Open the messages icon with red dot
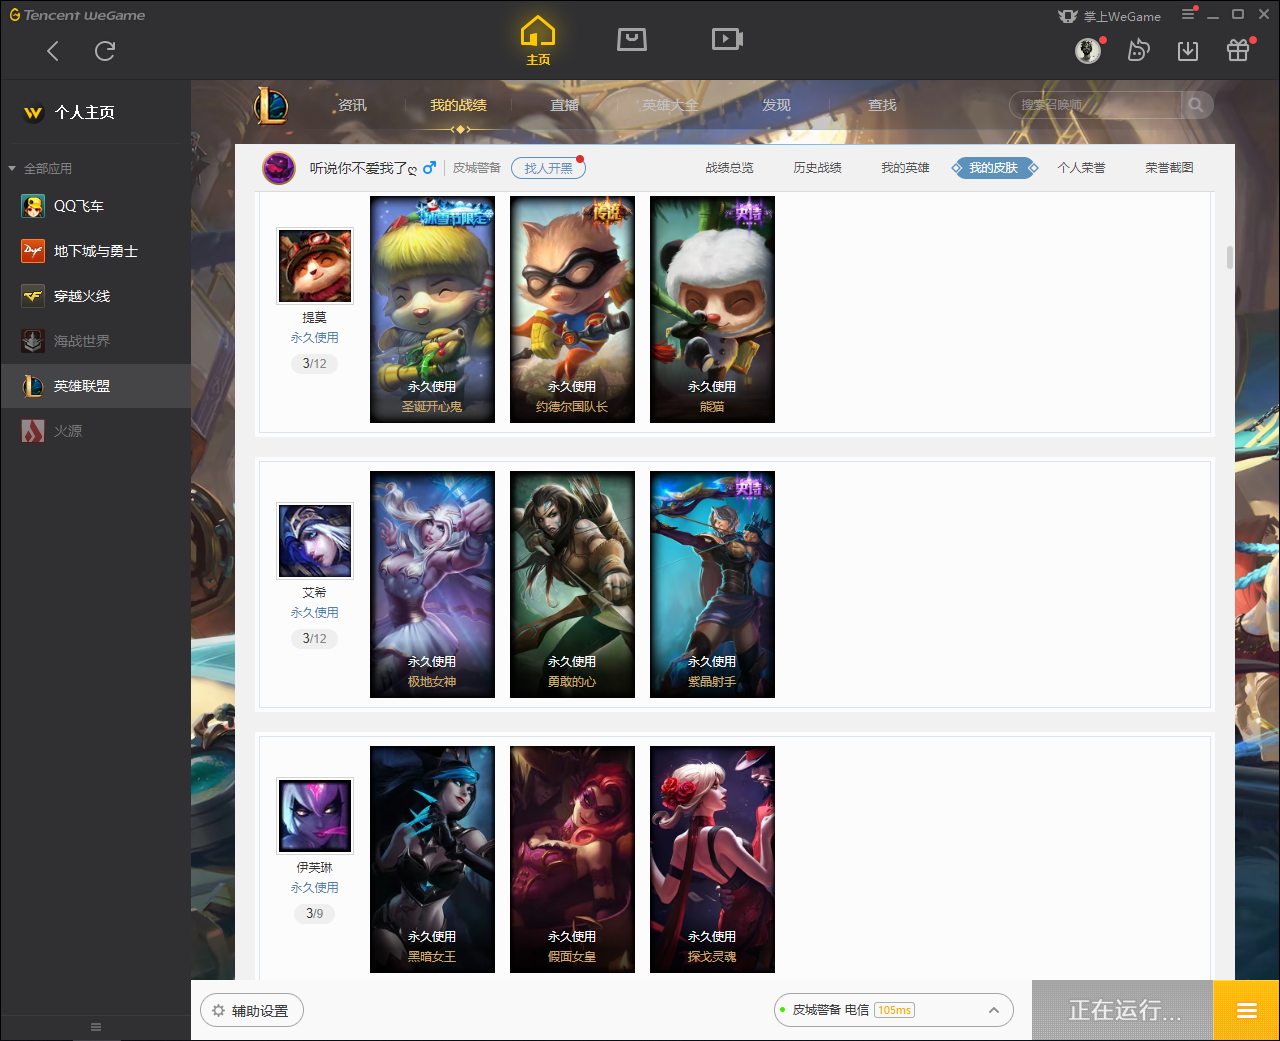This screenshot has width=1280, height=1041. (x=1138, y=50)
